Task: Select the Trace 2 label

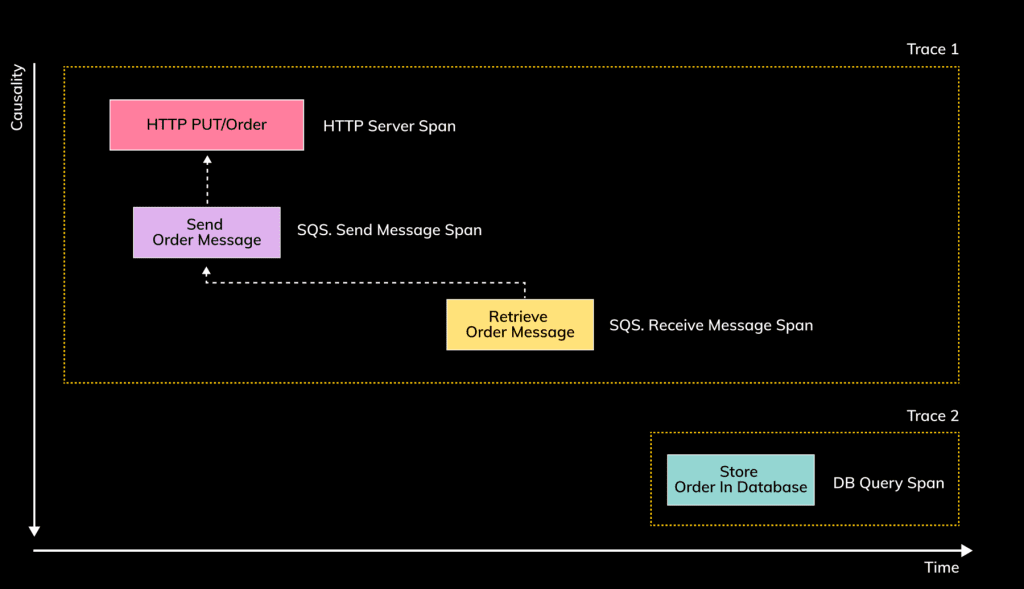Action: click(x=932, y=415)
